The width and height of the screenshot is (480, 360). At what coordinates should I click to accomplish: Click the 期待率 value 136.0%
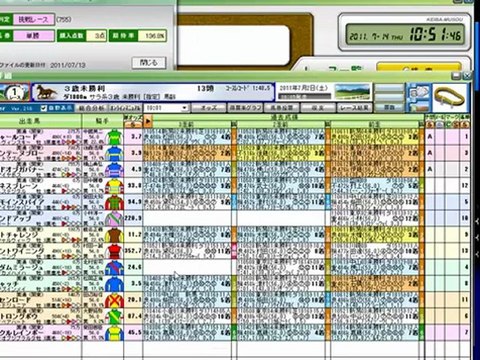pyautogui.click(x=152, y=36)
